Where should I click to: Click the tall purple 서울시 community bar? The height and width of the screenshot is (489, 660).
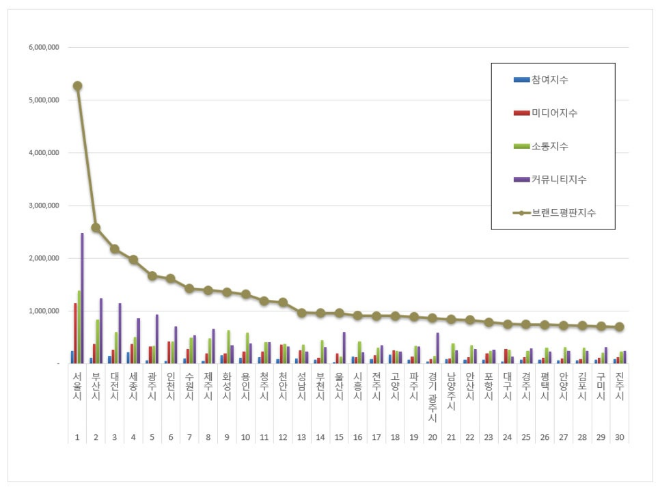point(82,298)
